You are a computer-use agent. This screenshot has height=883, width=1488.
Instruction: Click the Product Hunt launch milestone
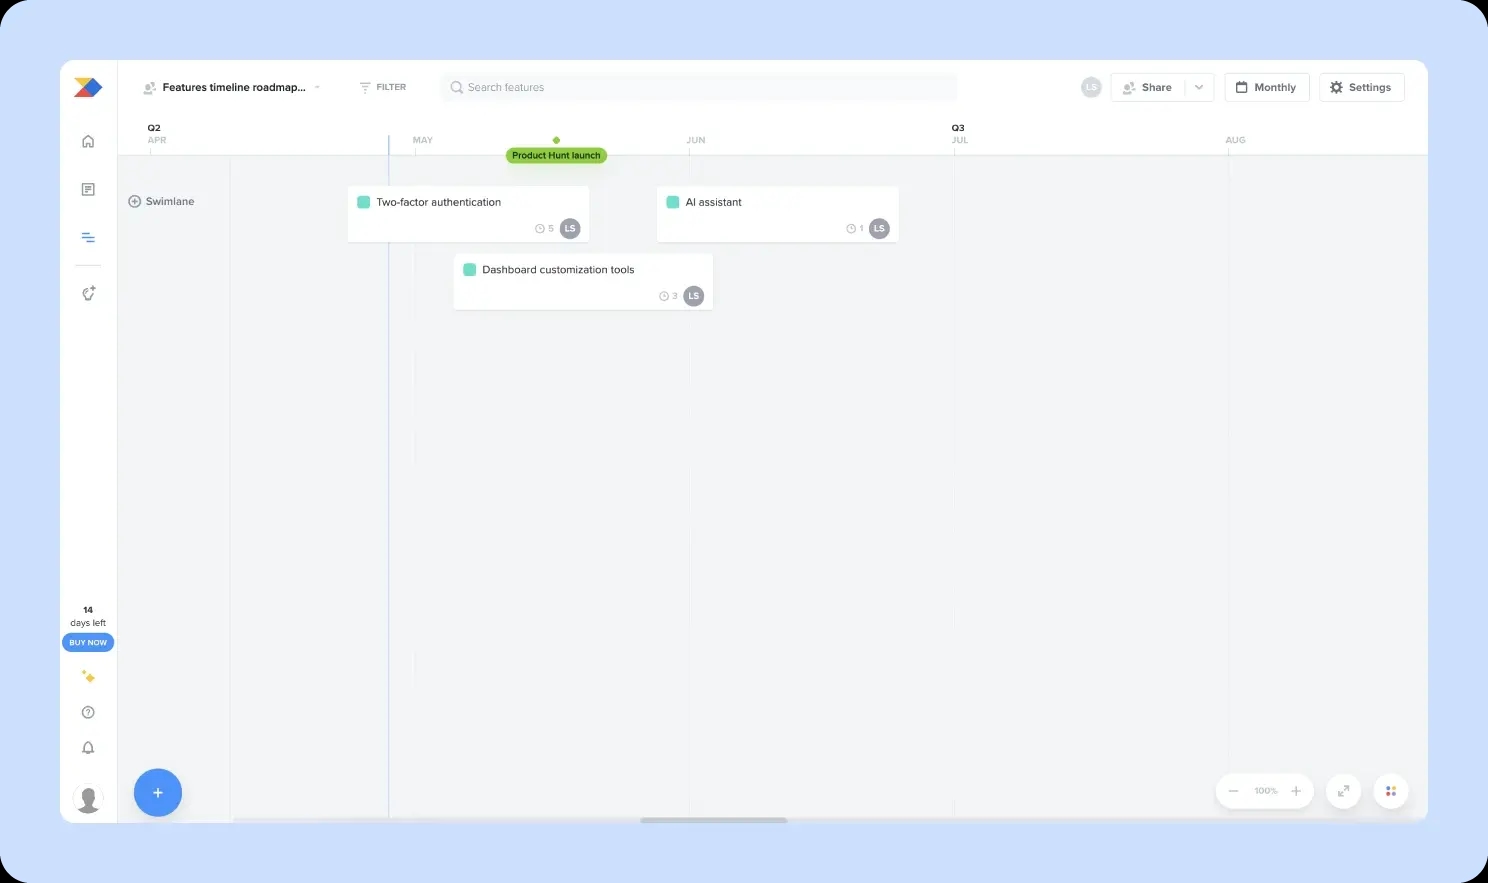[556, 155]
